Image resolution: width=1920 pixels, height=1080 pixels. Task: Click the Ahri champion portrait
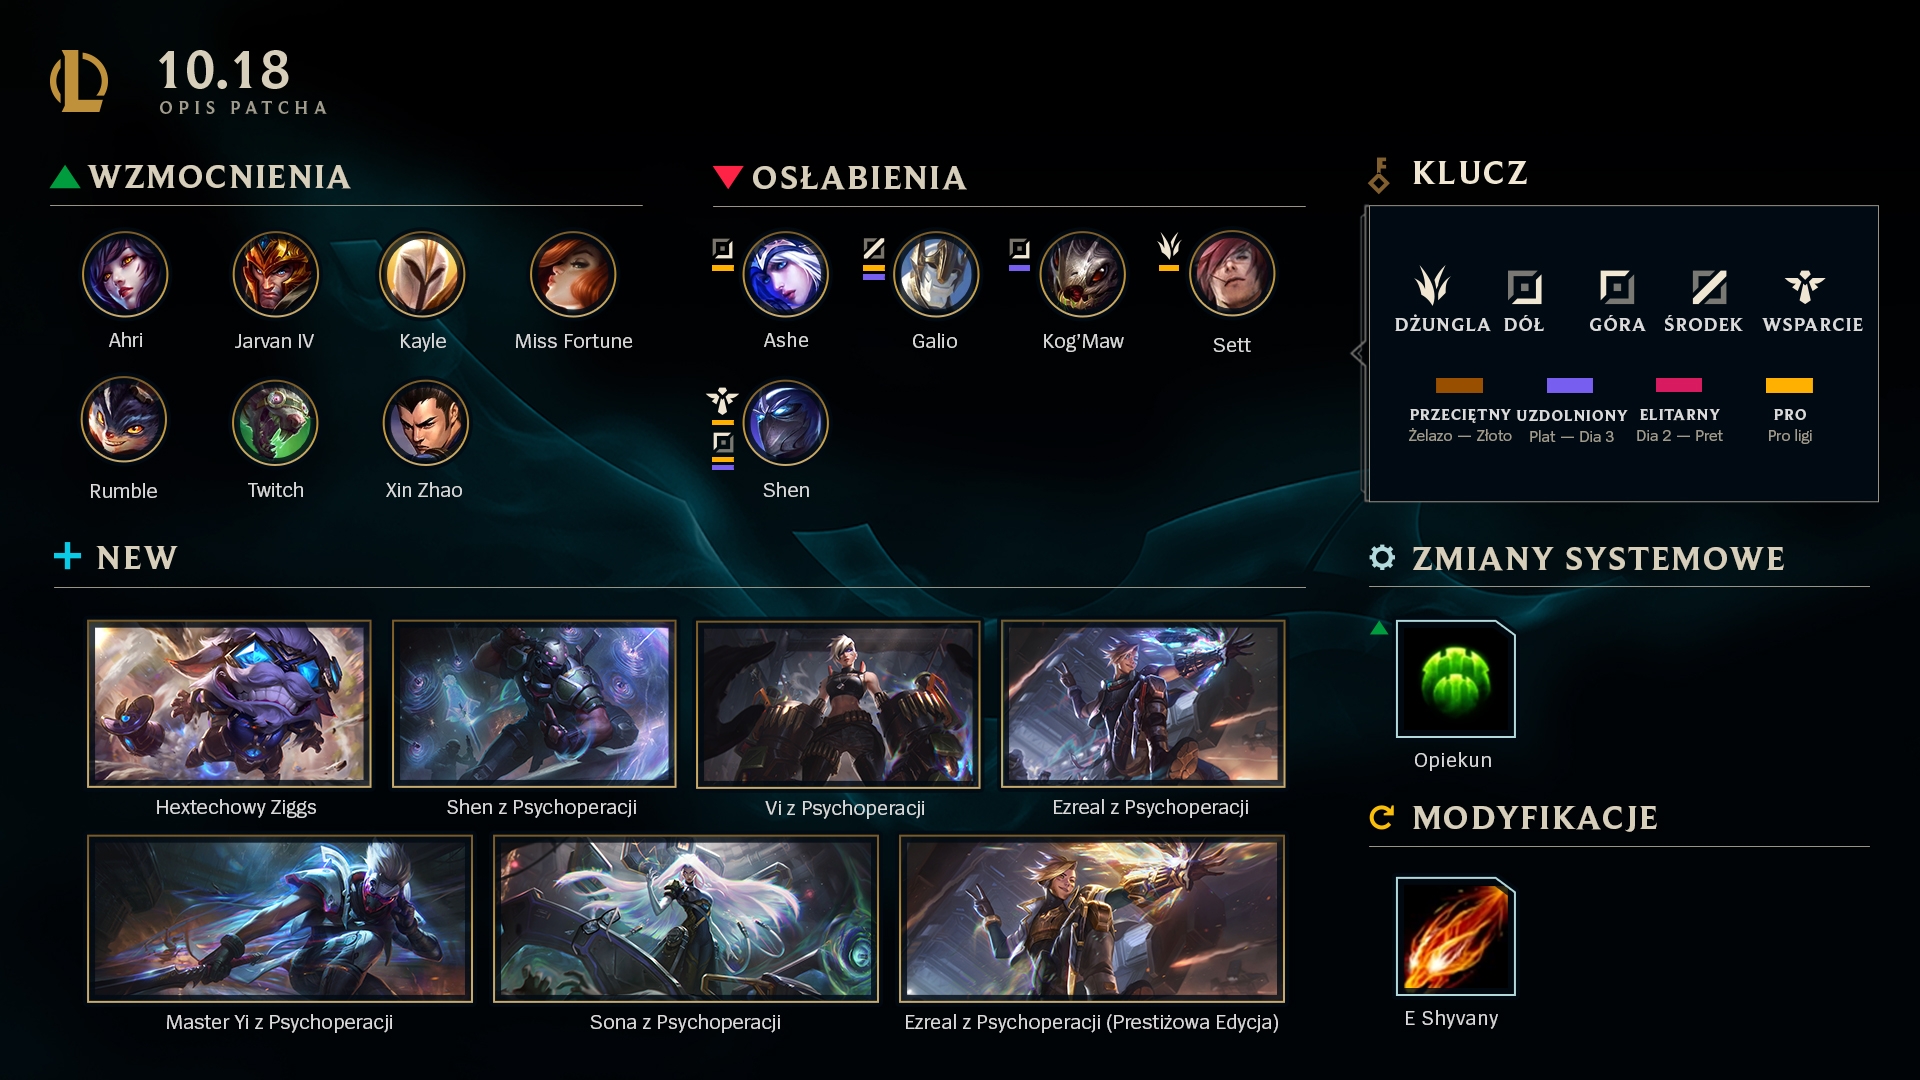(x=125, y=274)
